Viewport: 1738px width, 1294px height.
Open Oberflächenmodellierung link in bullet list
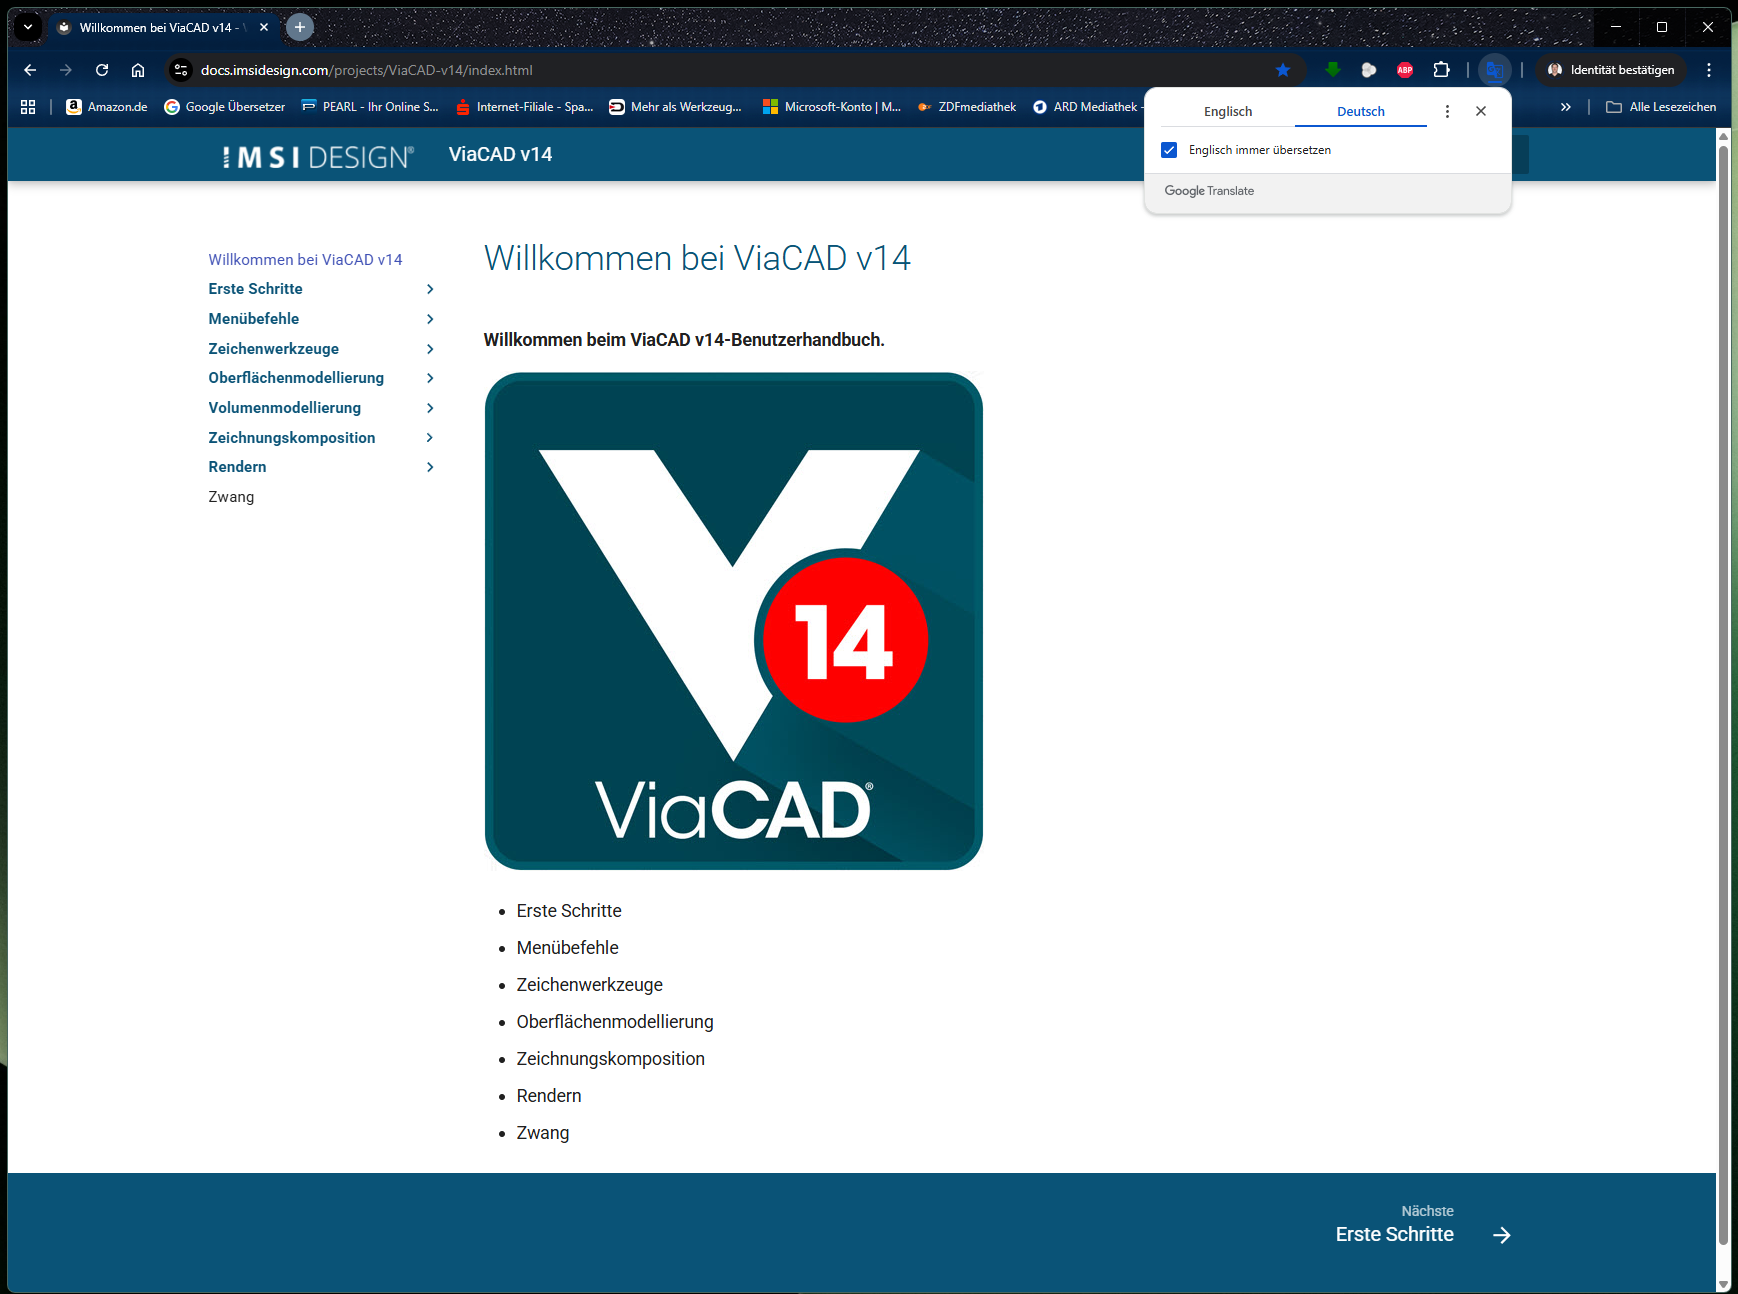click(615, 1022)
